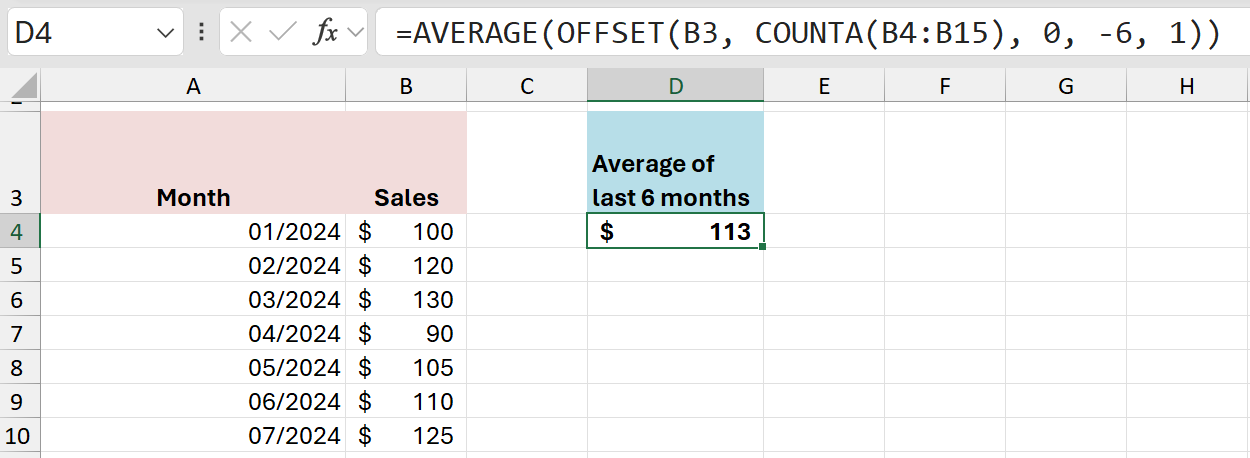Click the formula bar options dots handle
The height and width of the screenshot is (458, 1250).
202,32
